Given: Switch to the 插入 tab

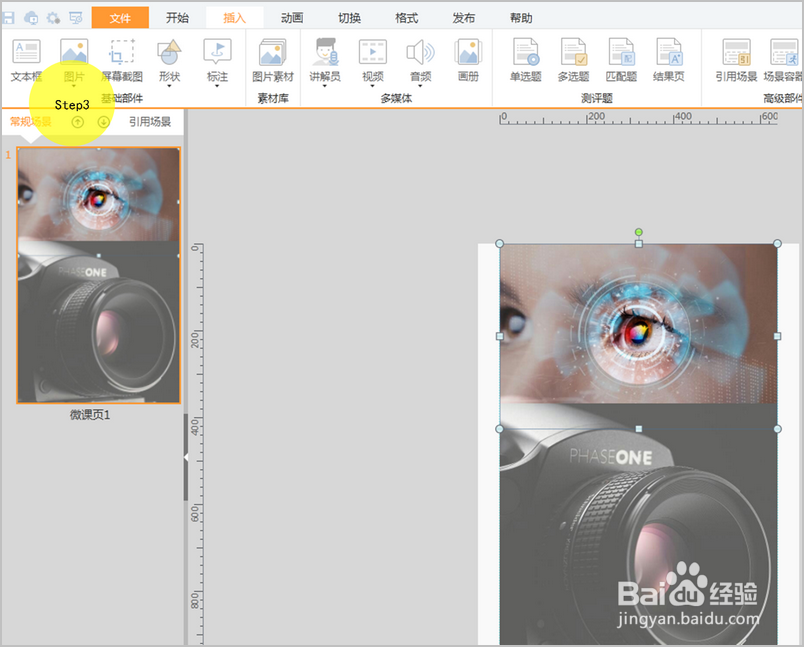Looking at the screenshot, I should 234,18.
